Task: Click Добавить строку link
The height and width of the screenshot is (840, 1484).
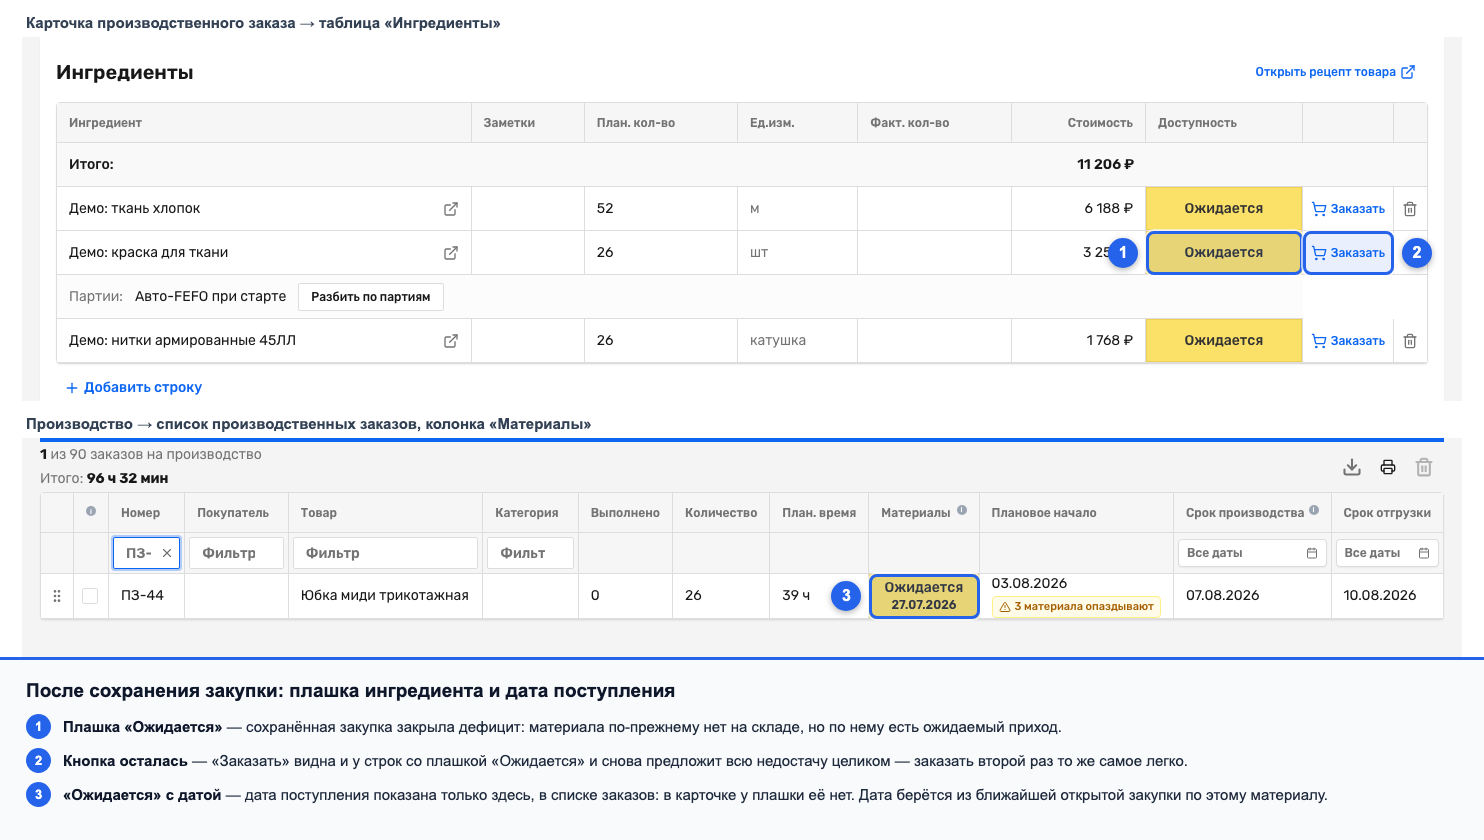Action: [x=134, y=387]
